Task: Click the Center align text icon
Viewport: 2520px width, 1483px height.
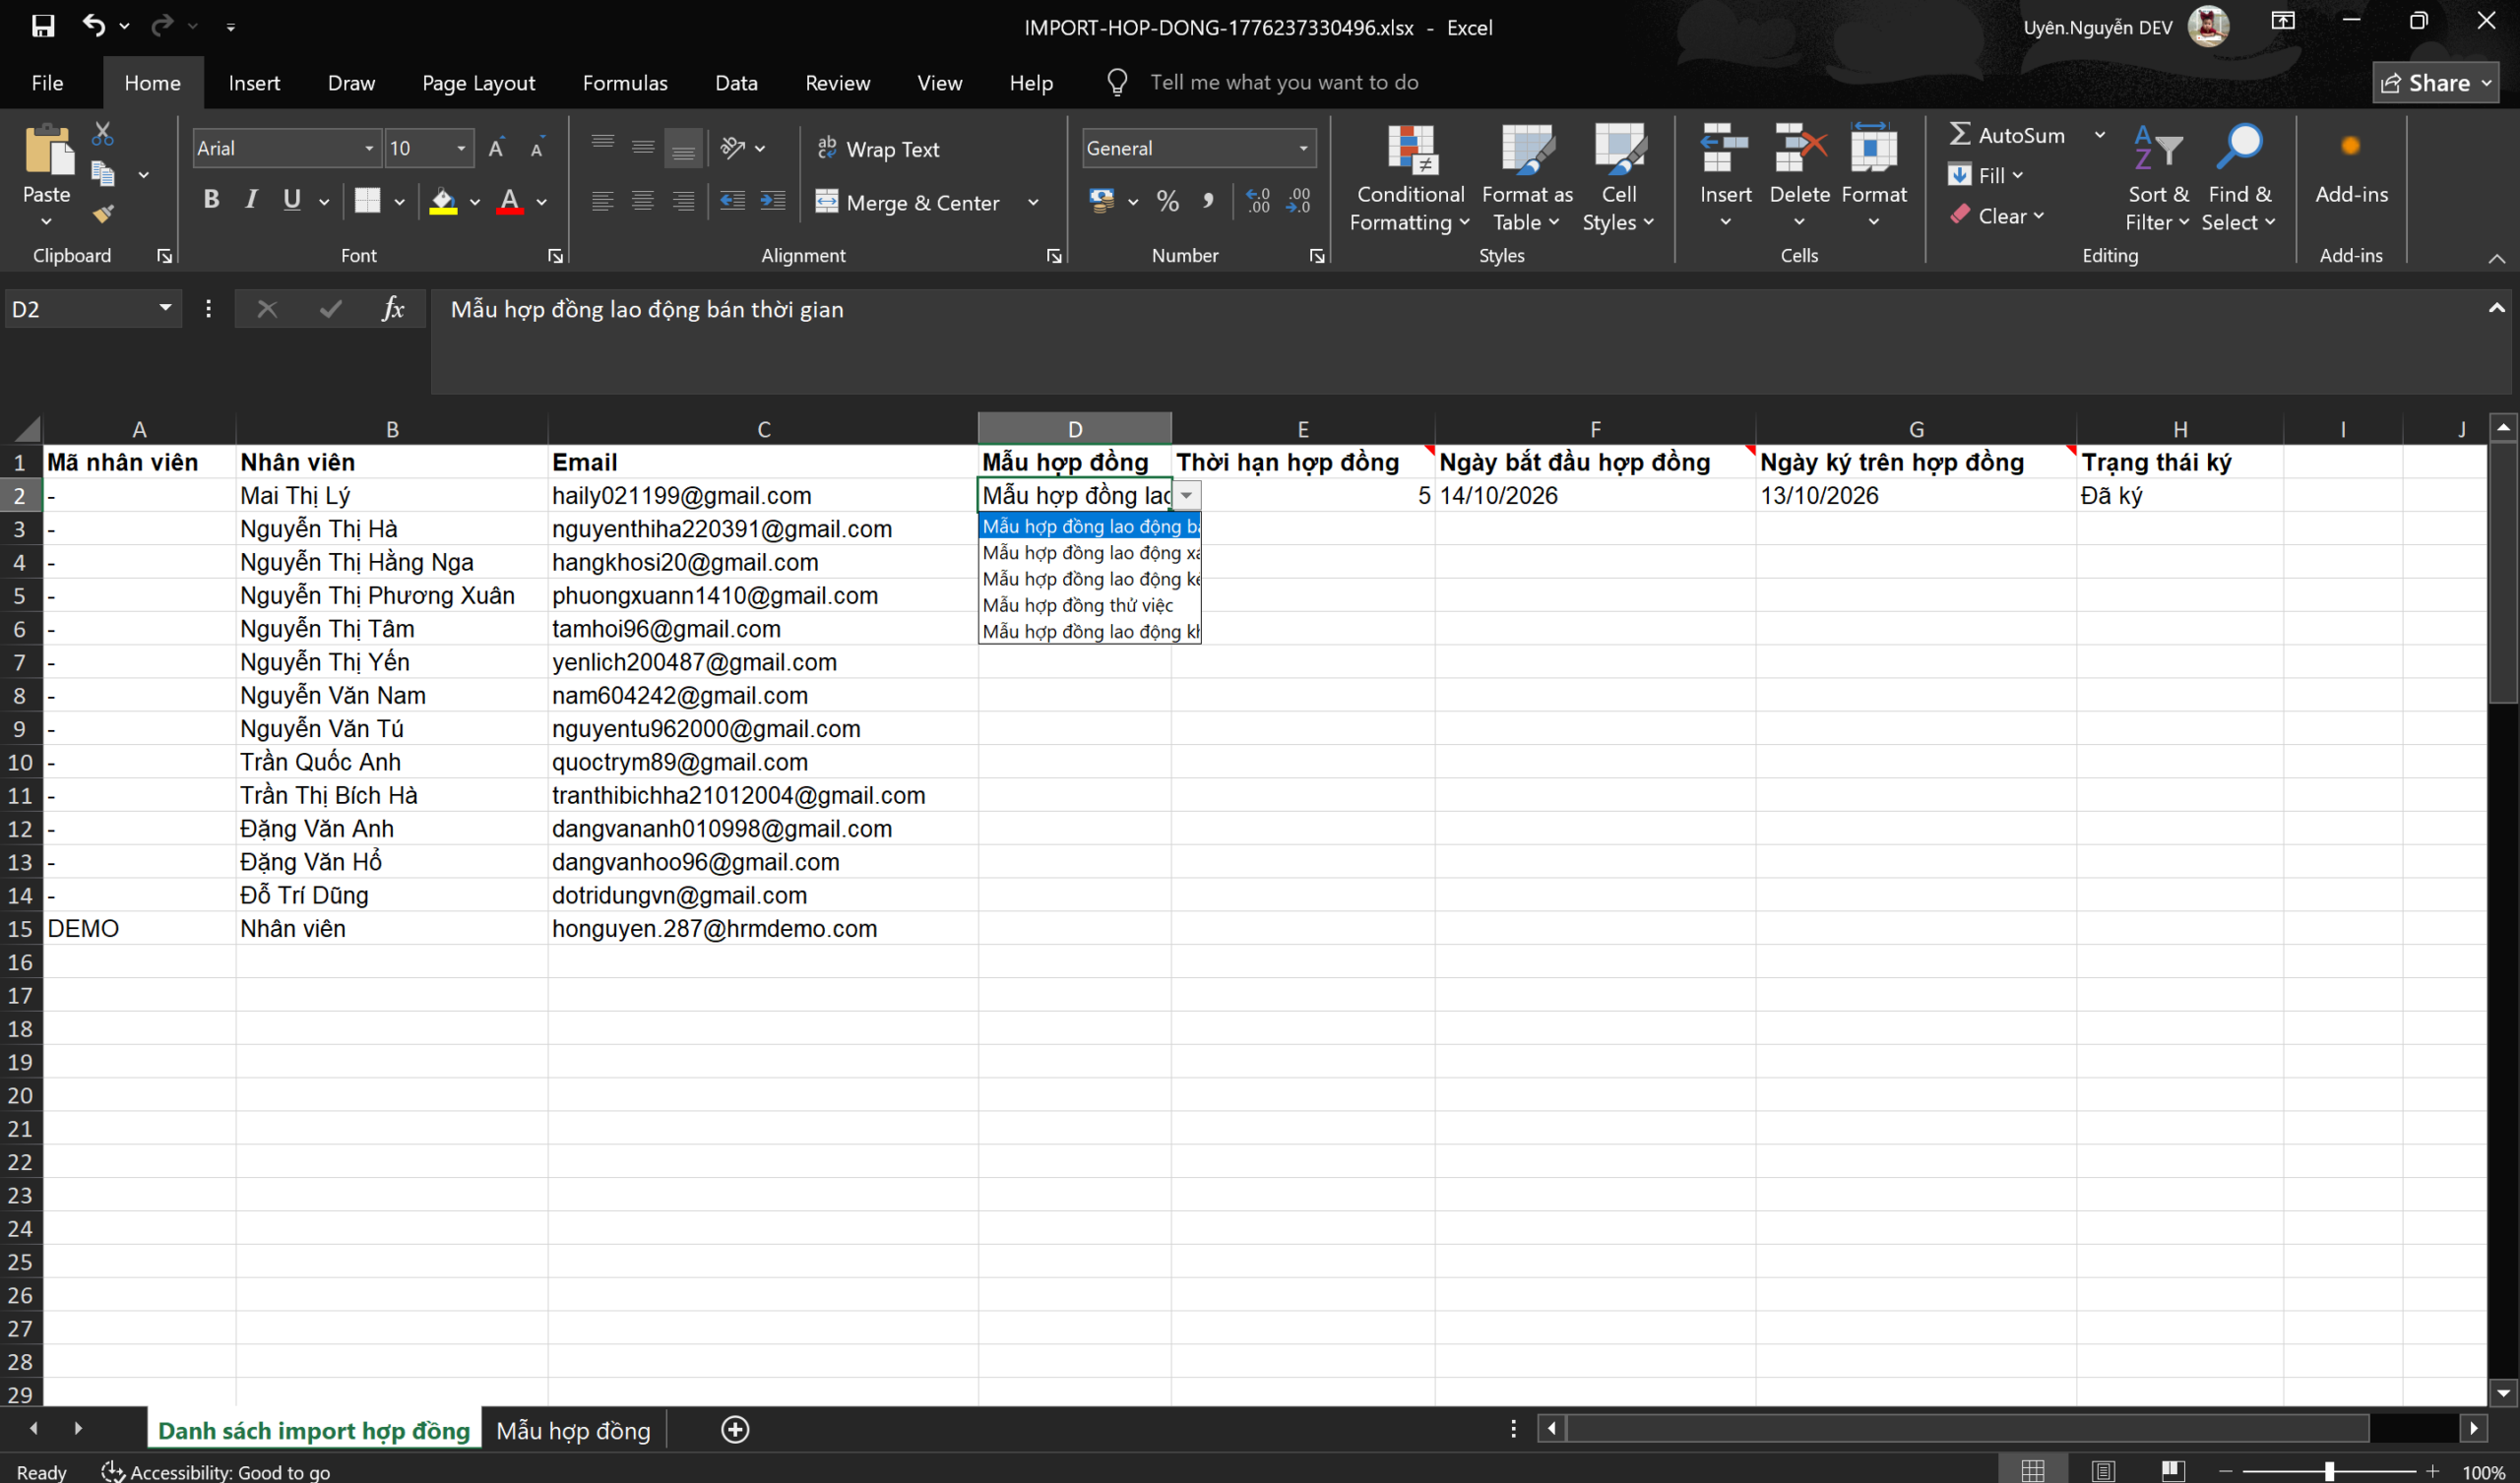Action: (x=643, y=202)
